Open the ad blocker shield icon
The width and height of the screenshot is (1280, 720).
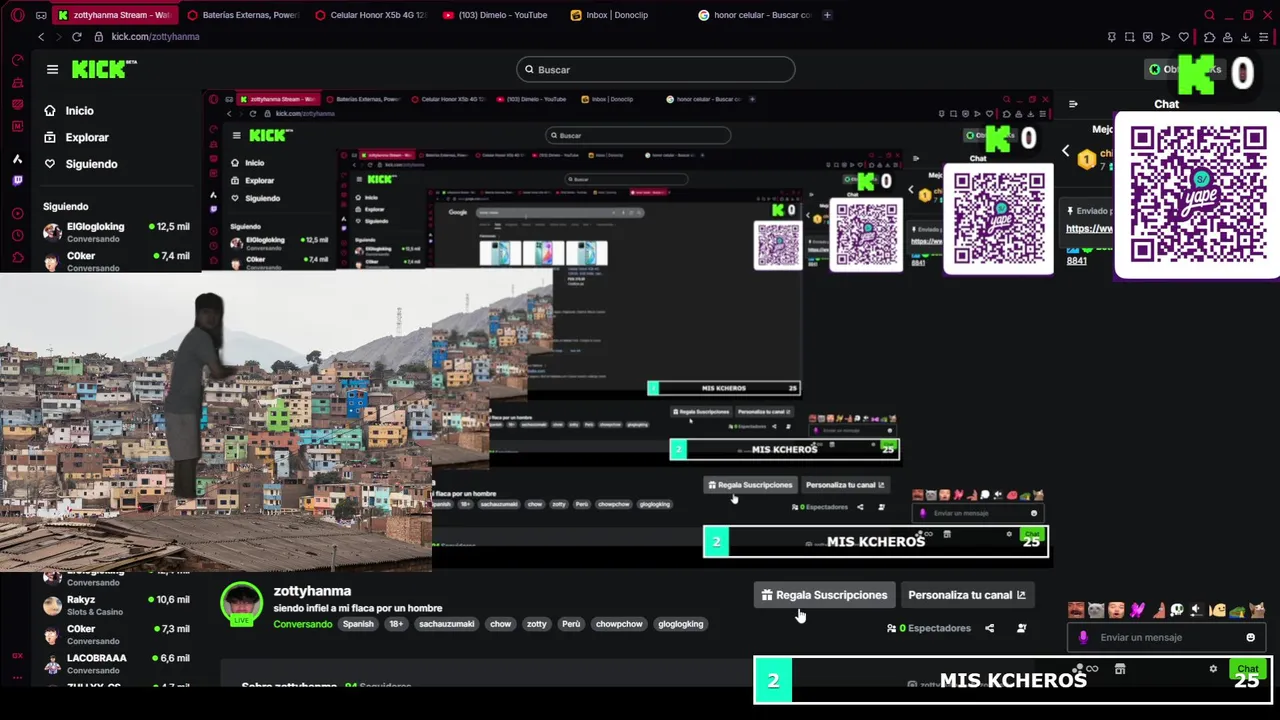pos(1148,37)
